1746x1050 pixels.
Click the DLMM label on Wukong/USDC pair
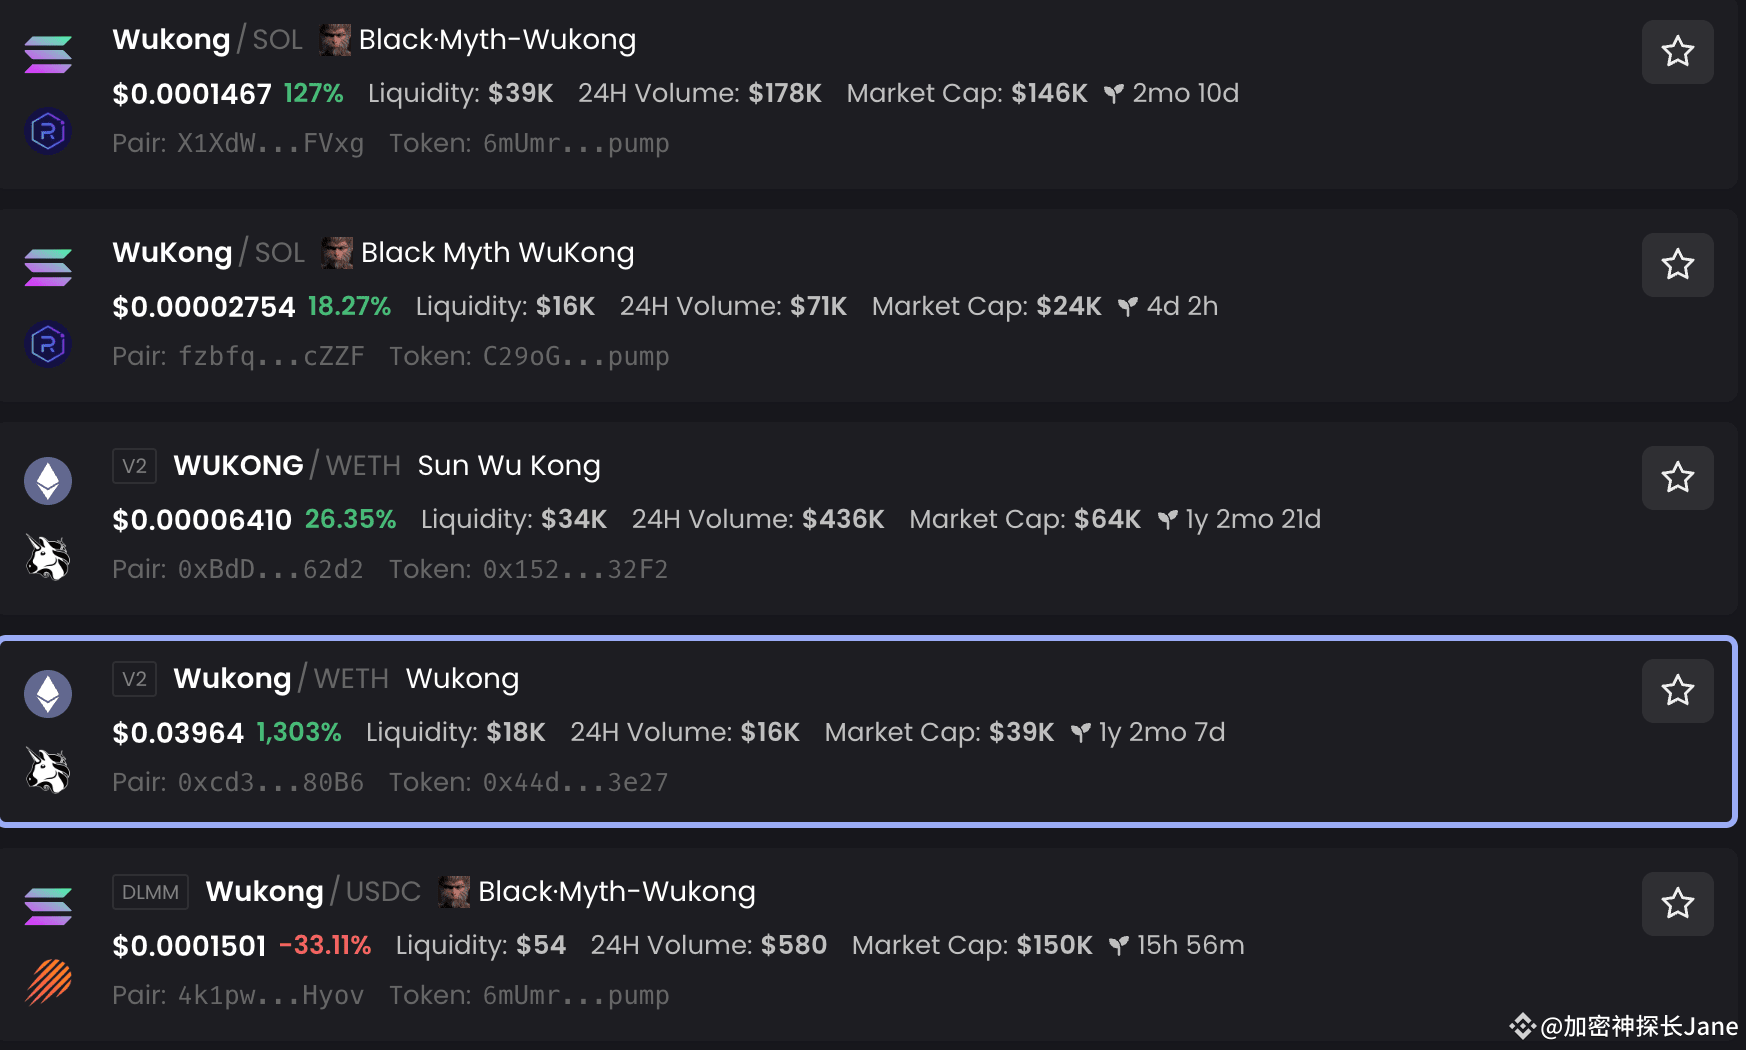(x=150, y=892)
